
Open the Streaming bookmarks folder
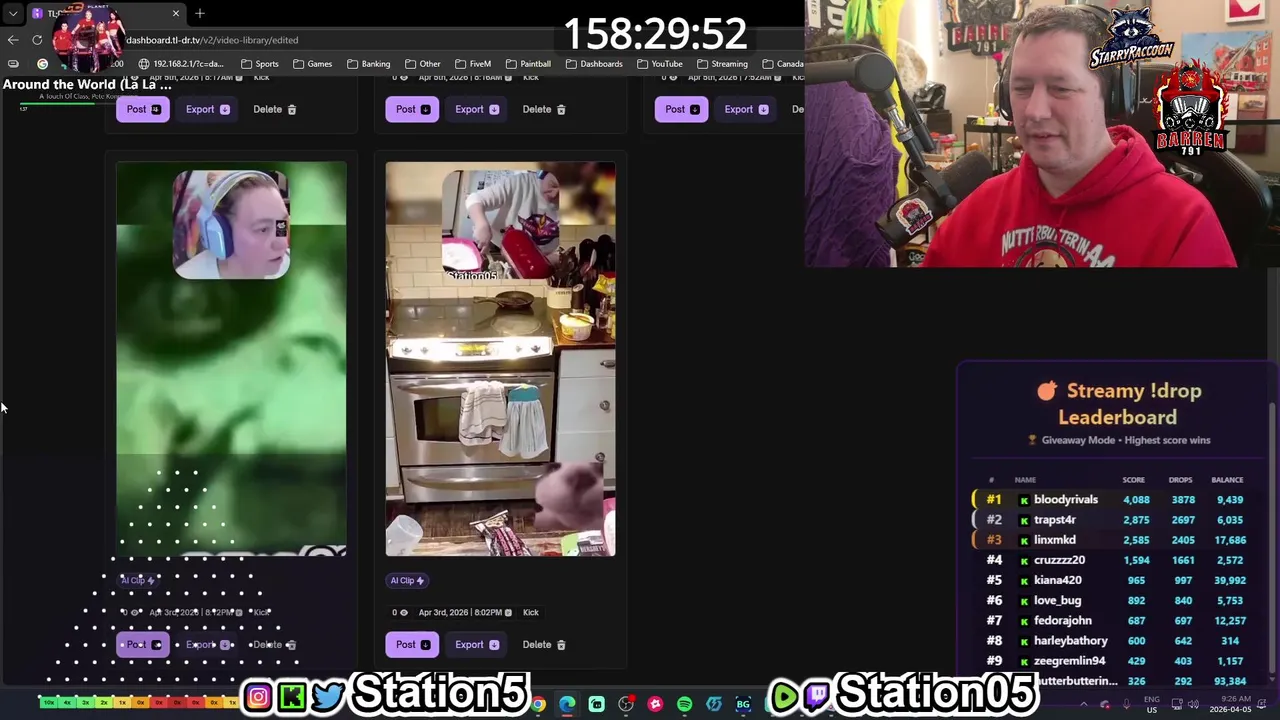721,64
